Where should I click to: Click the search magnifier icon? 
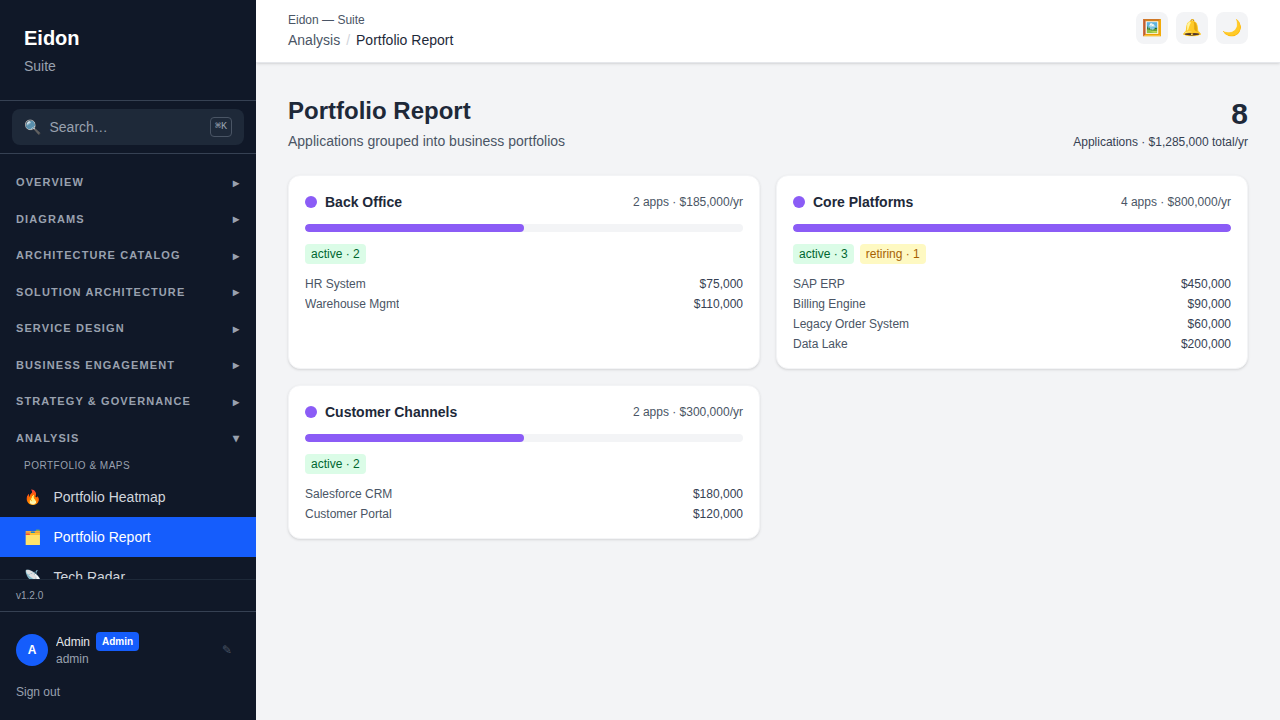coord(33,127)
